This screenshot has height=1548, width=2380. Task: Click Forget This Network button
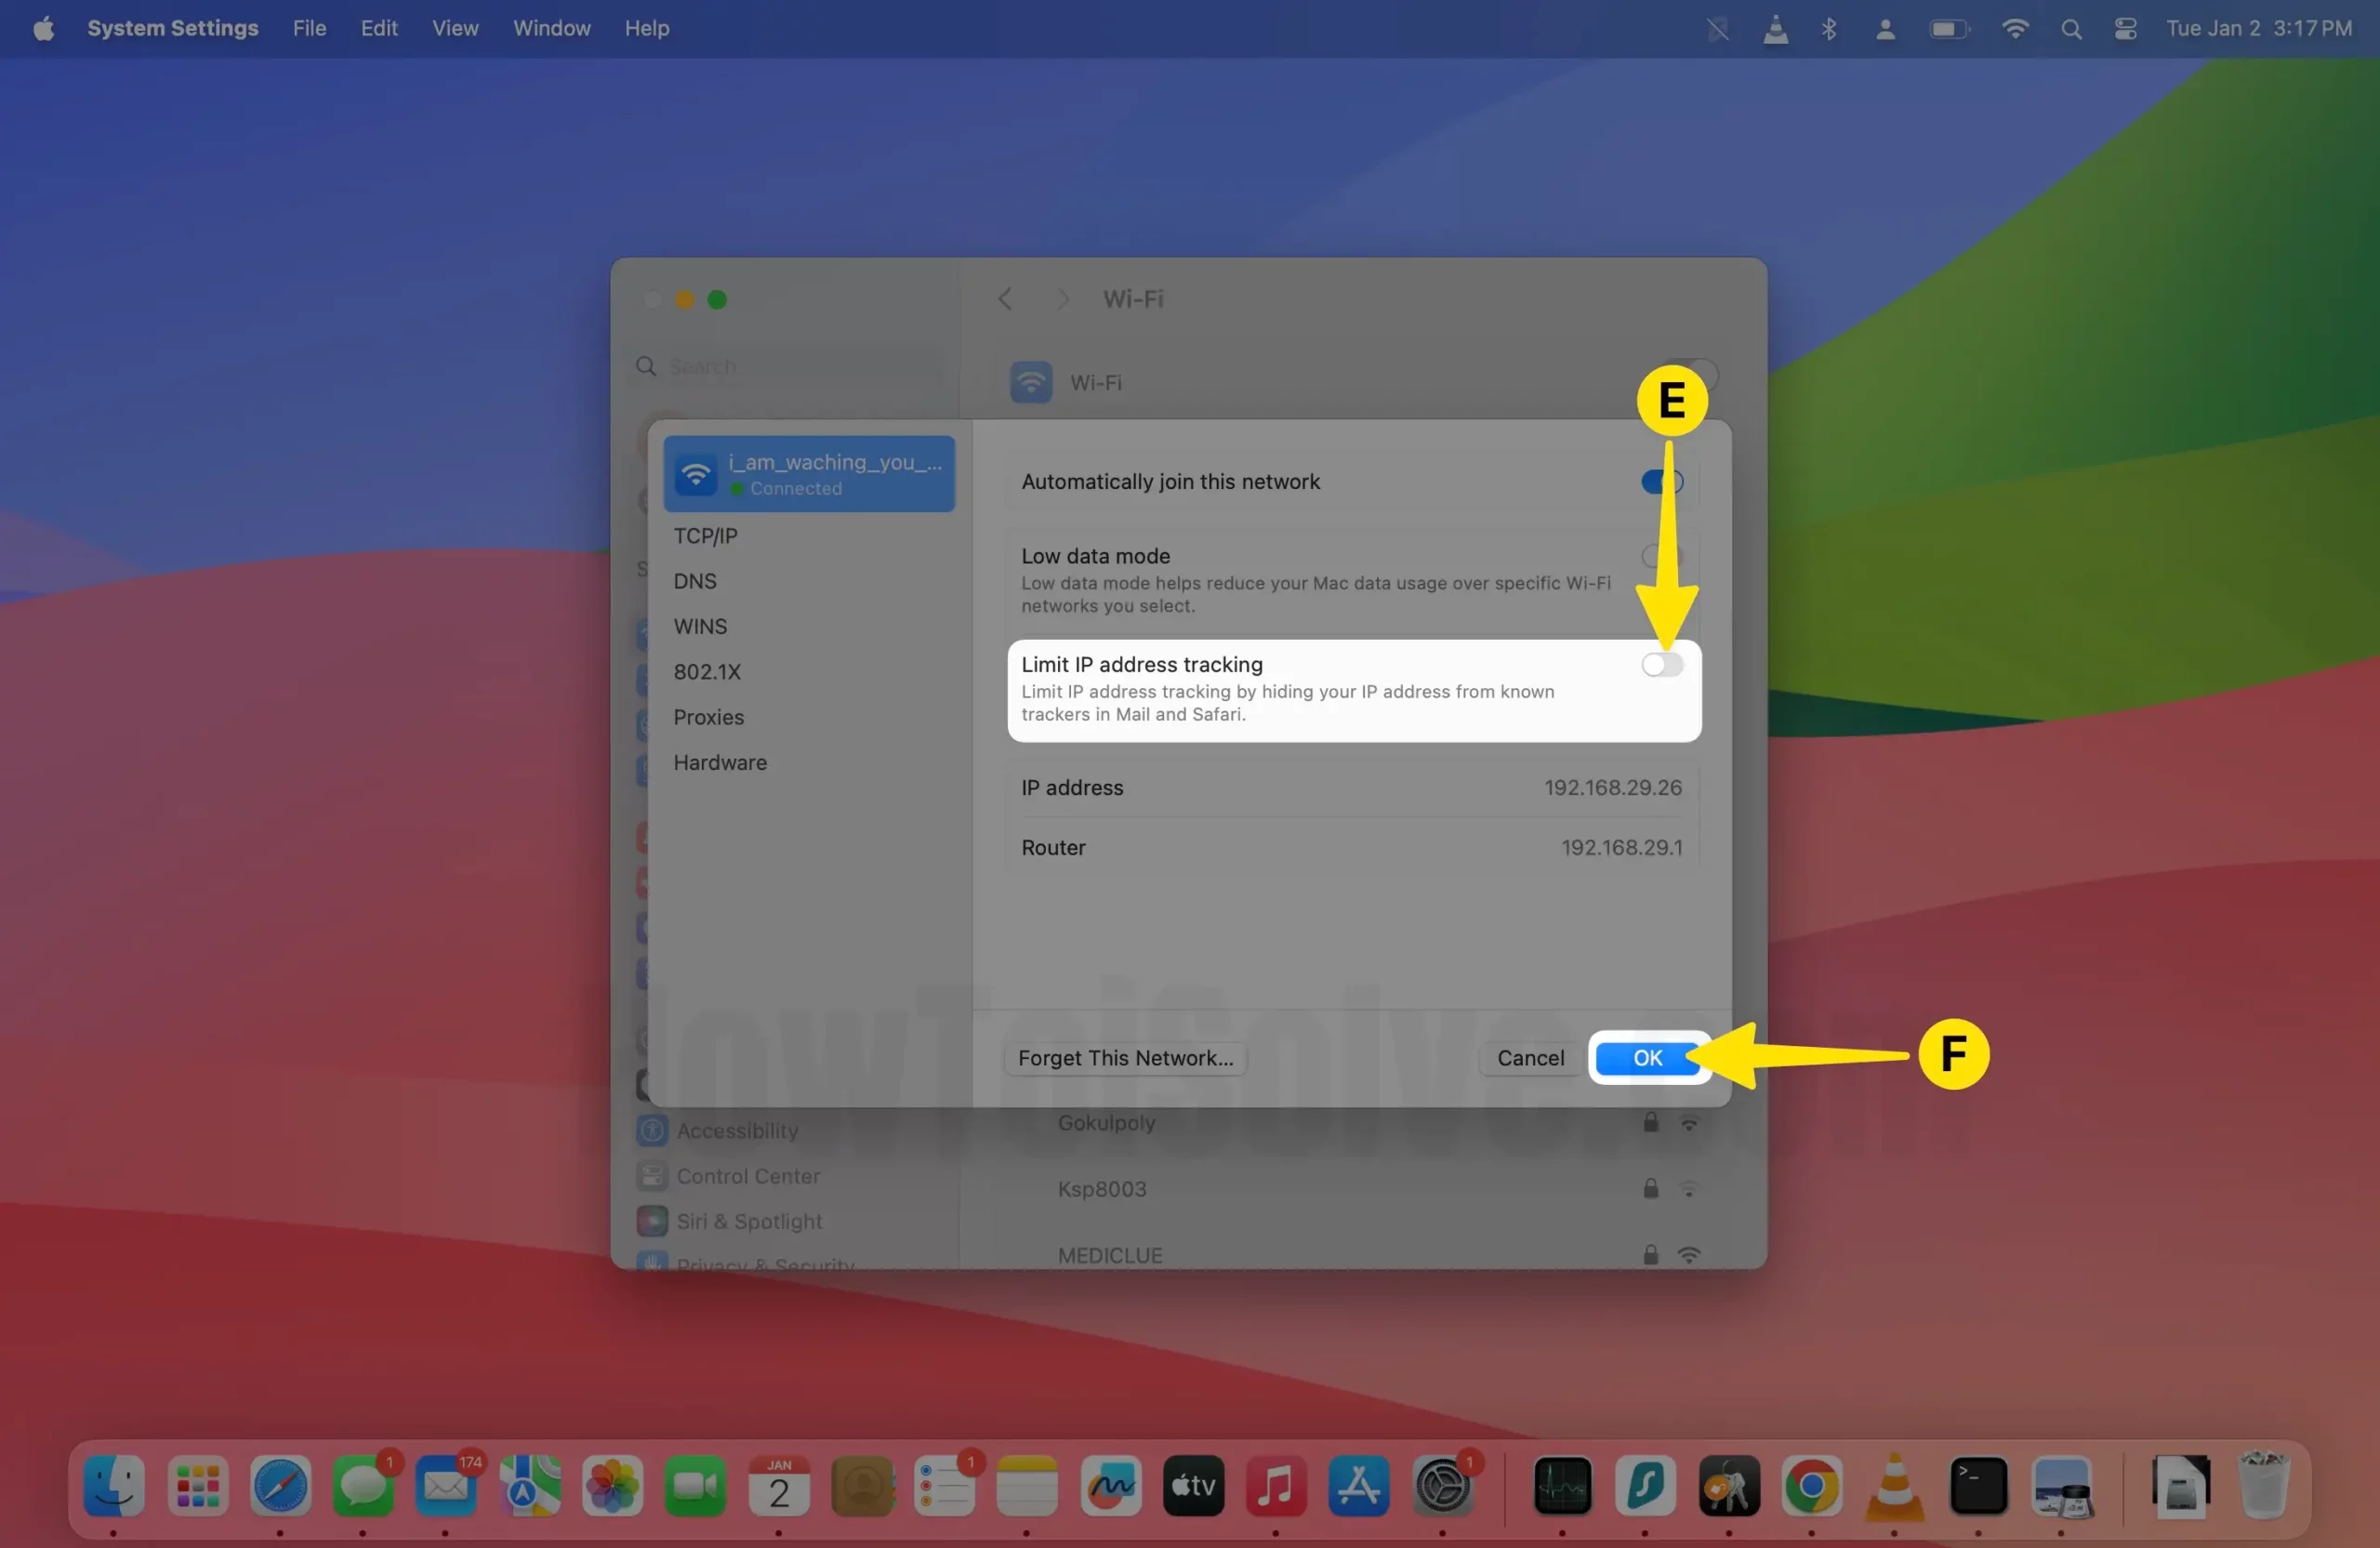point(1125,1058)
